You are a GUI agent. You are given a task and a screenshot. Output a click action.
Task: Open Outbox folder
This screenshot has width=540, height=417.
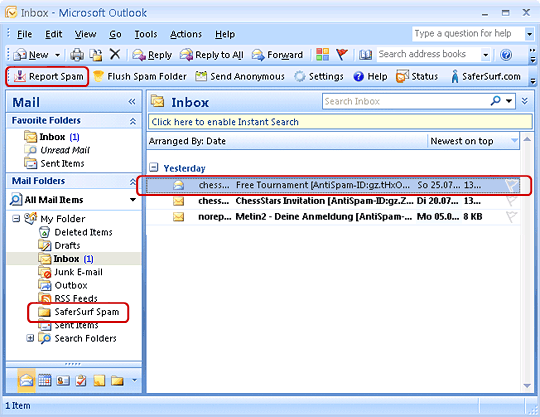coord(63,285)
